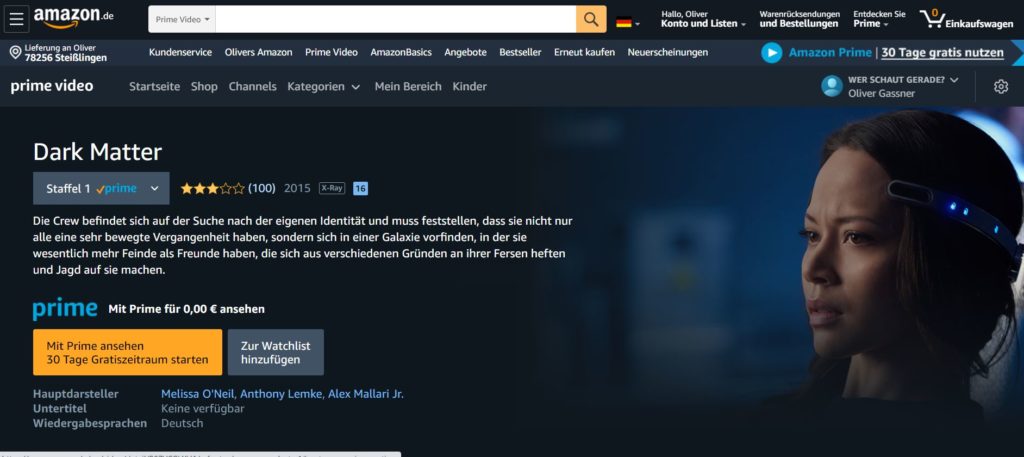This screenshot has height=457, width=1024.
Task: Open AmazonBasics in the nav bar
Action: [x=401, y=52]
